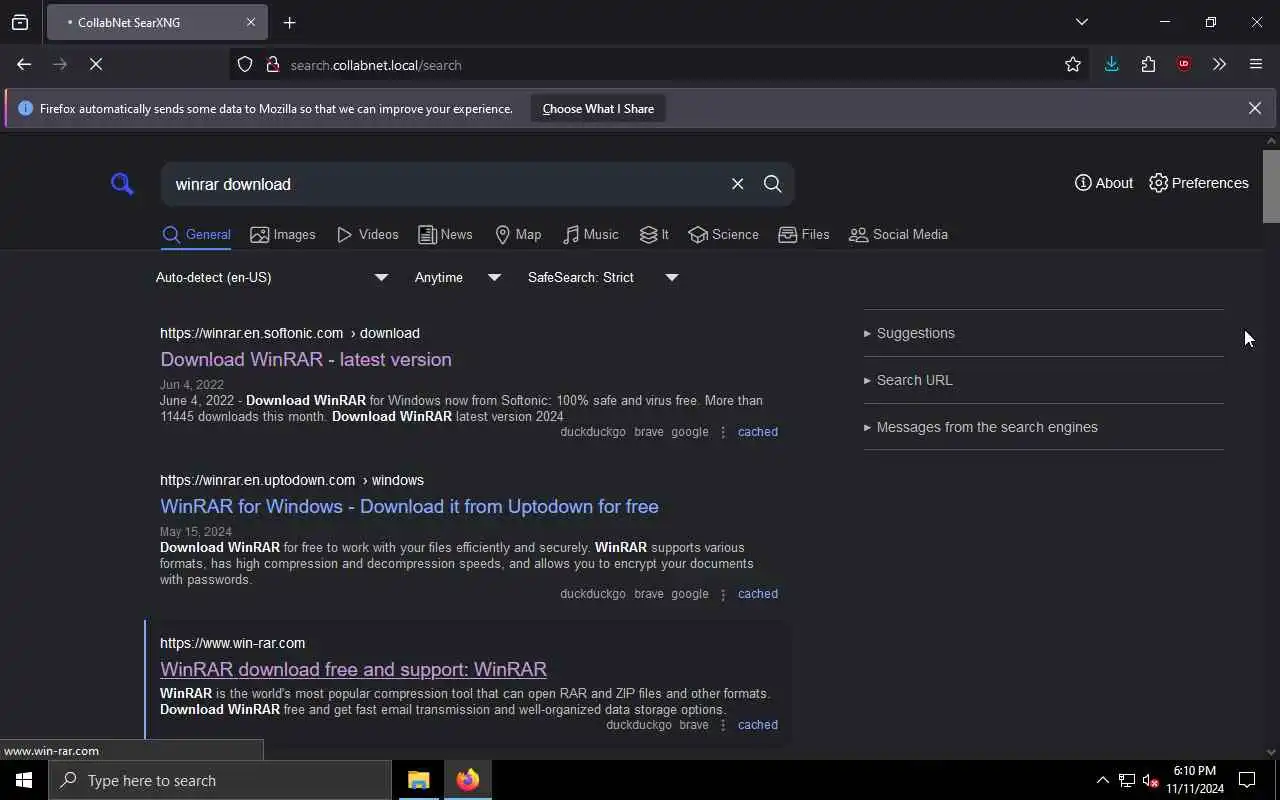Screen dimensions: 1280x800
Task: Switch to Images tab
Action: [283, 235]
